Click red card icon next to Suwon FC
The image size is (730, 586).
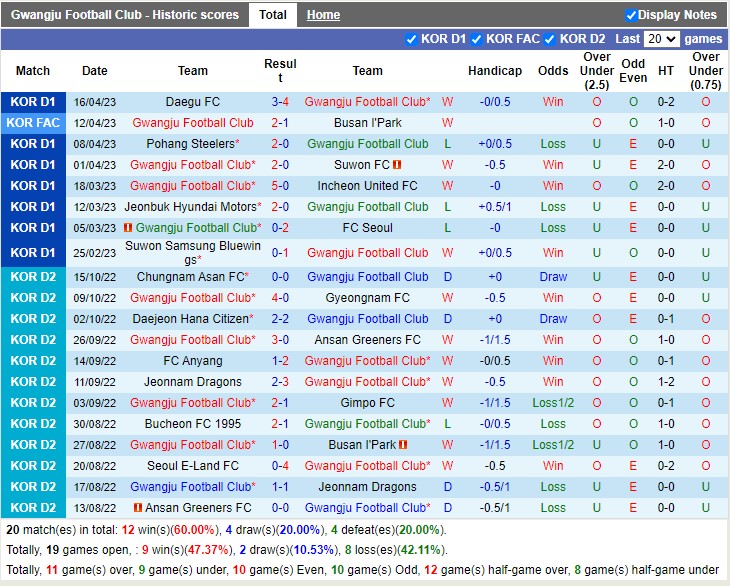397,165
